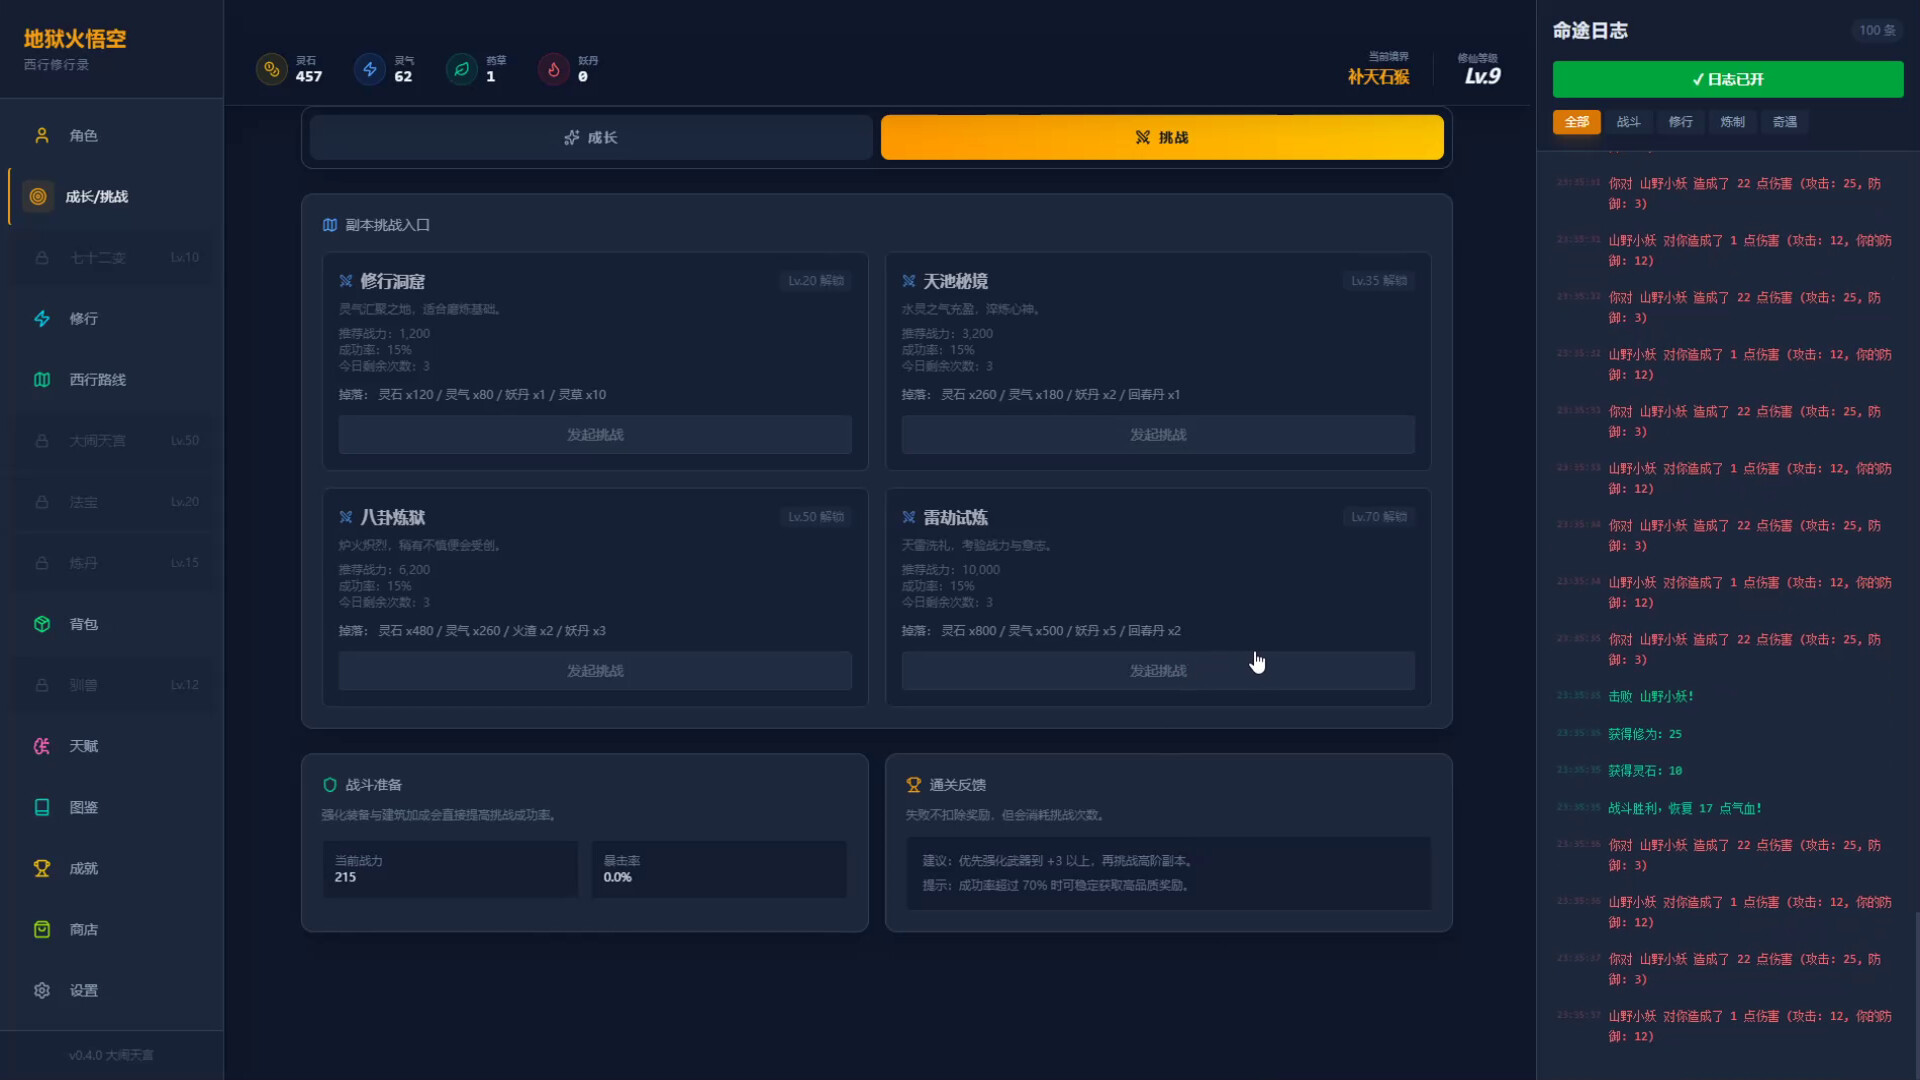Toggle the 日志已开 log switch
The width and height of the screenshot is (1920, 1080).
pyautogui.click(x=1727, y=79)
